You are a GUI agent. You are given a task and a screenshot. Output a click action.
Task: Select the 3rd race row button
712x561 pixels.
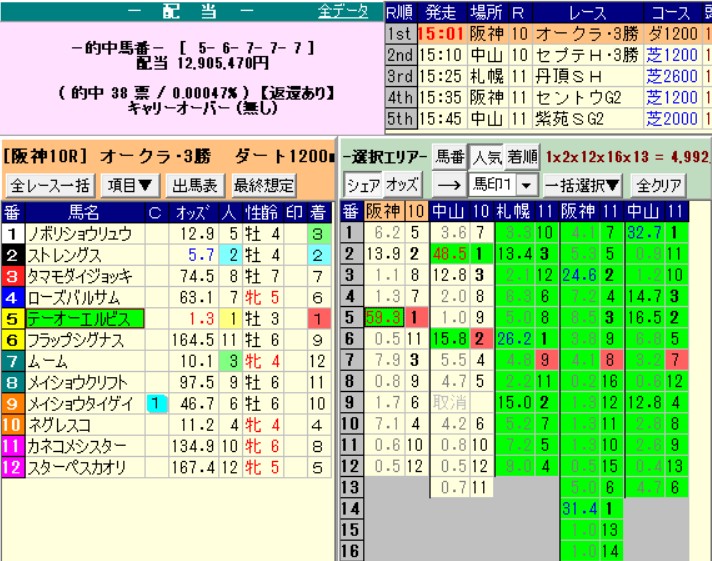coord(399,76)
